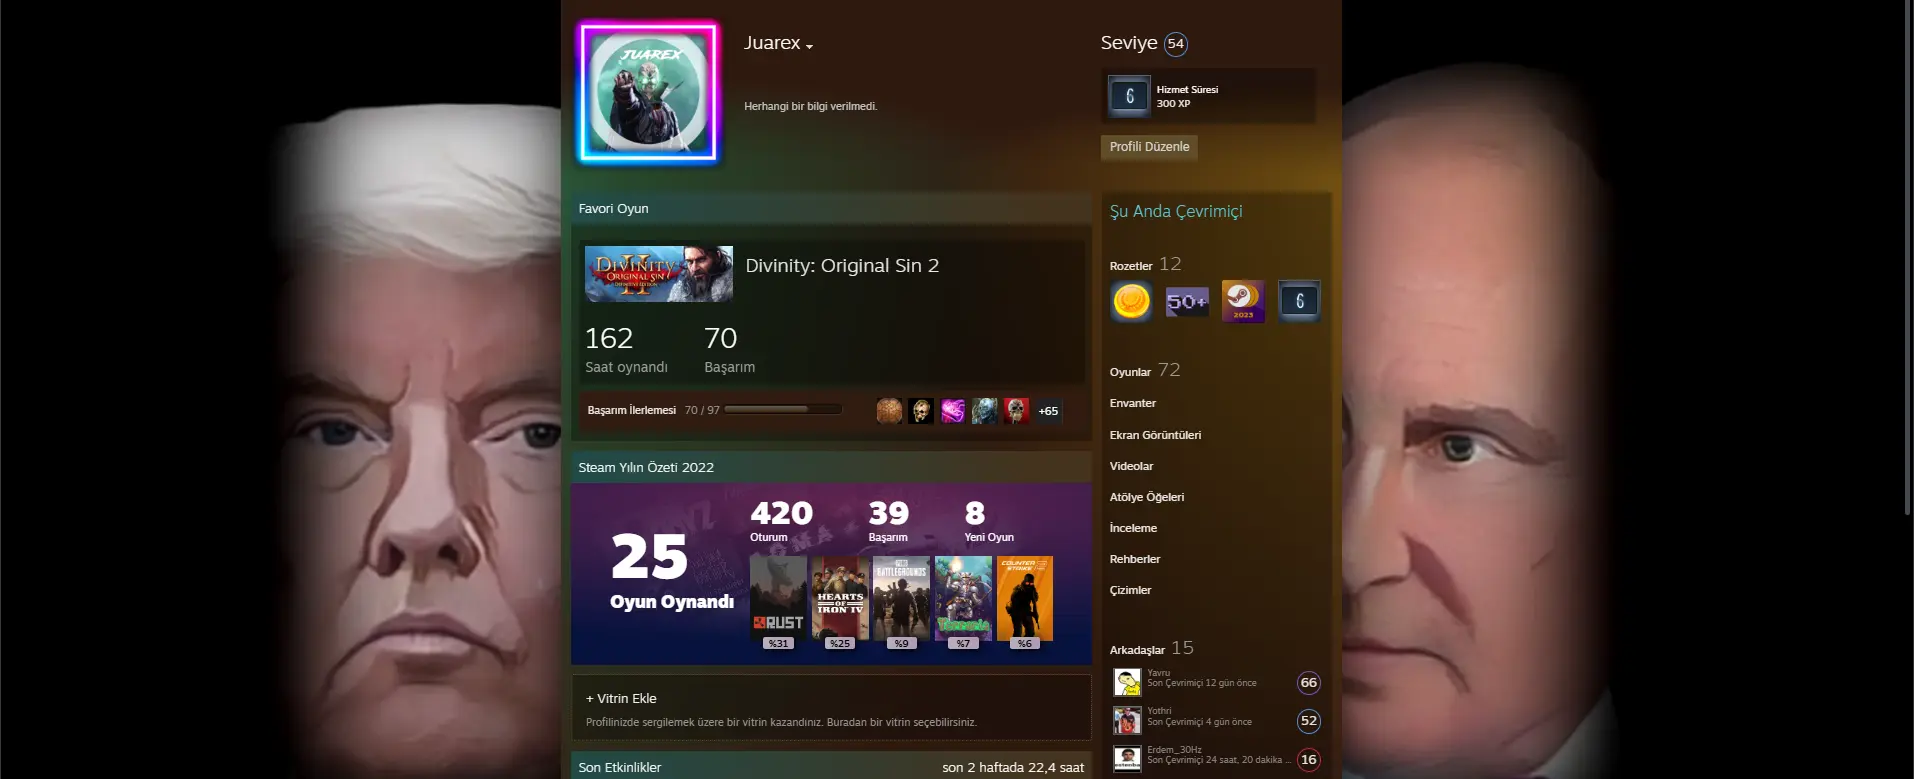View the teal creature achievement icon

pos(985,411)
